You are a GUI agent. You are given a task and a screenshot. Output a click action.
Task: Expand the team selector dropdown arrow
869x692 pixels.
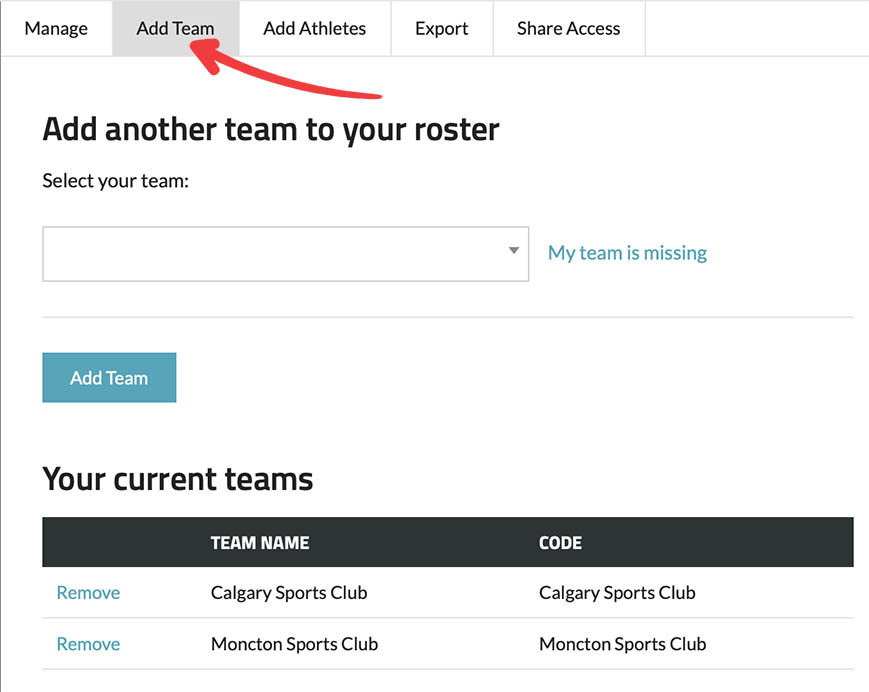513,251
